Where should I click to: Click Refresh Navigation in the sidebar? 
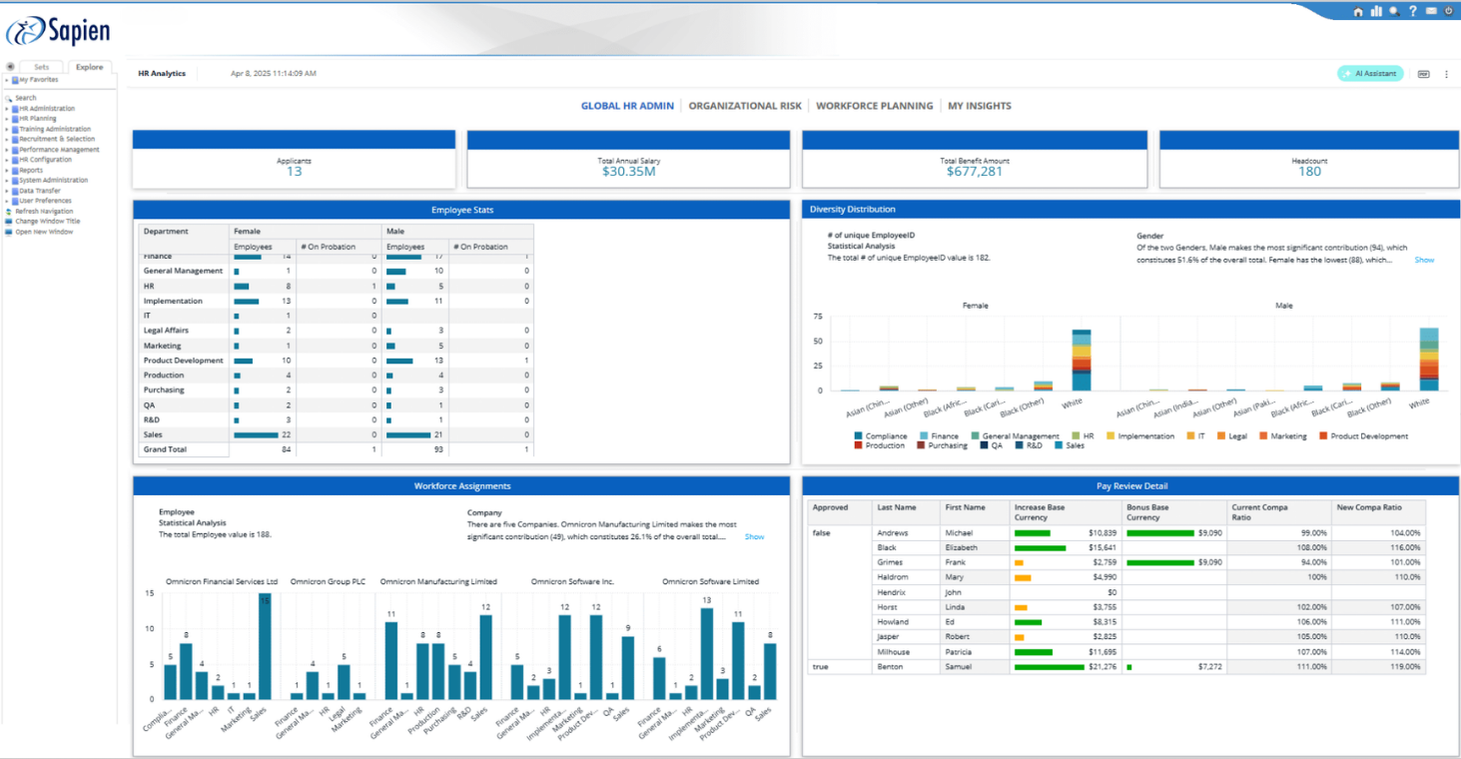(x=44, y=211)
